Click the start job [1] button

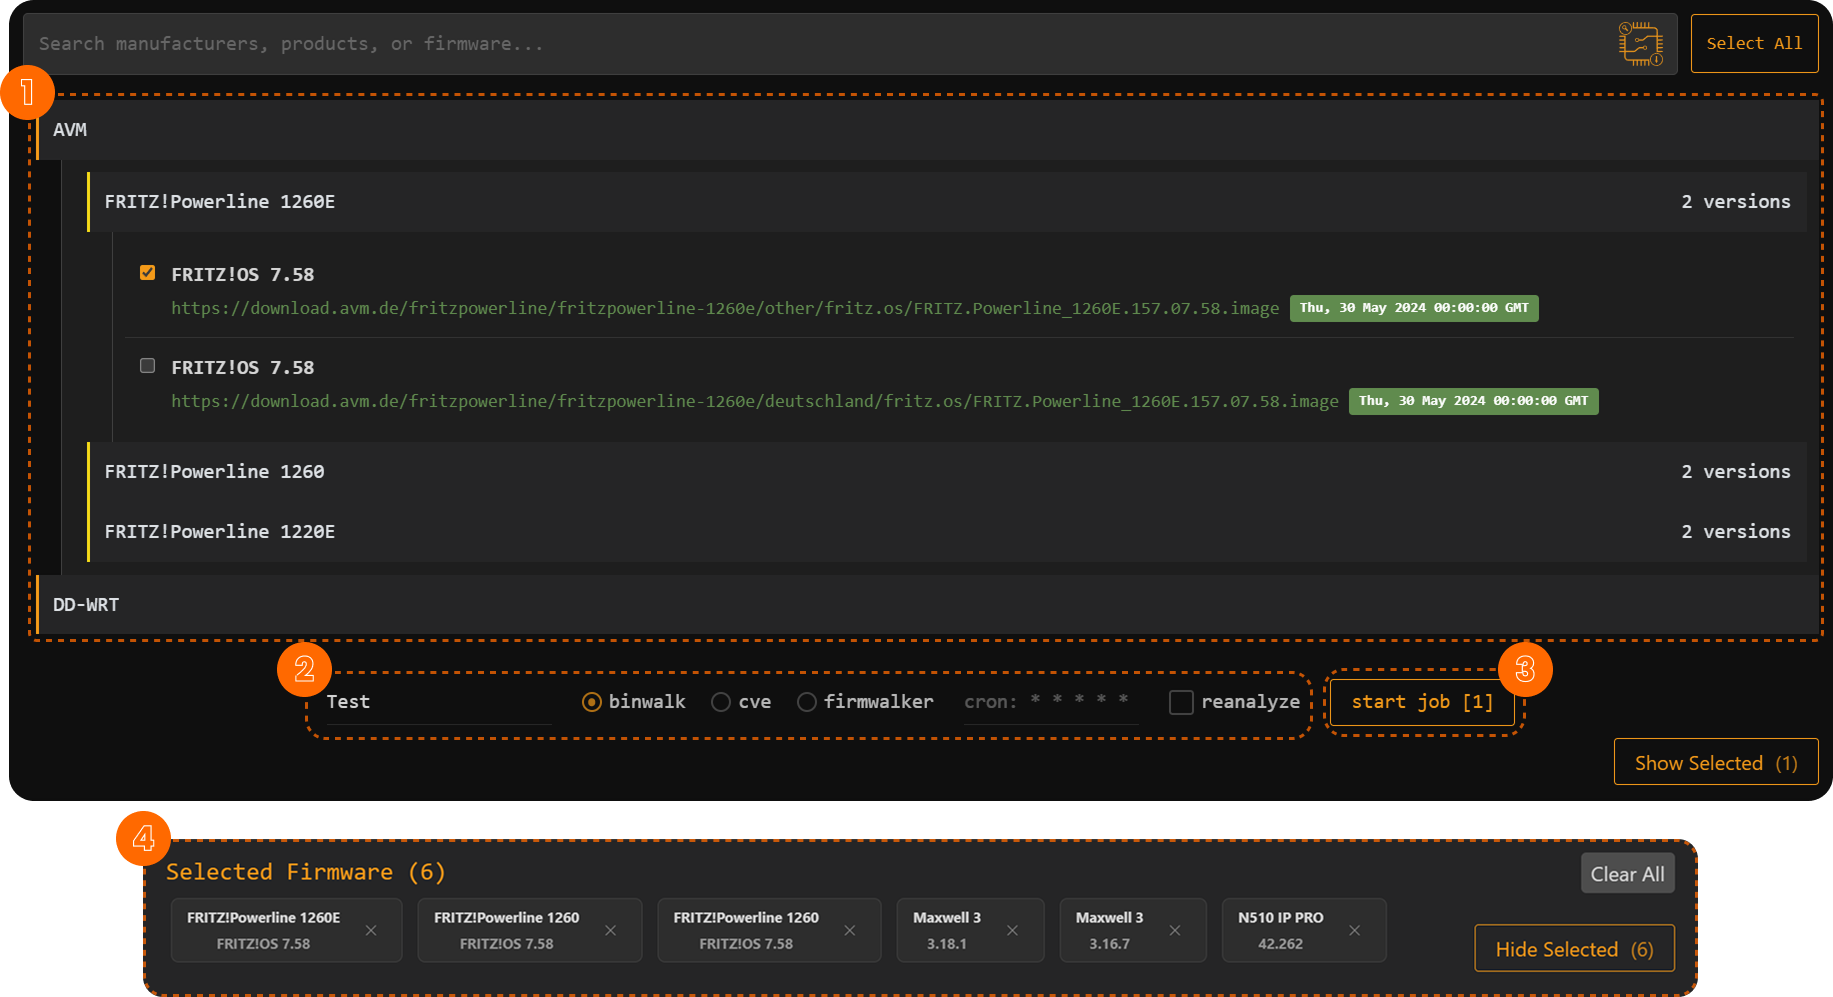click(1422, 702)
